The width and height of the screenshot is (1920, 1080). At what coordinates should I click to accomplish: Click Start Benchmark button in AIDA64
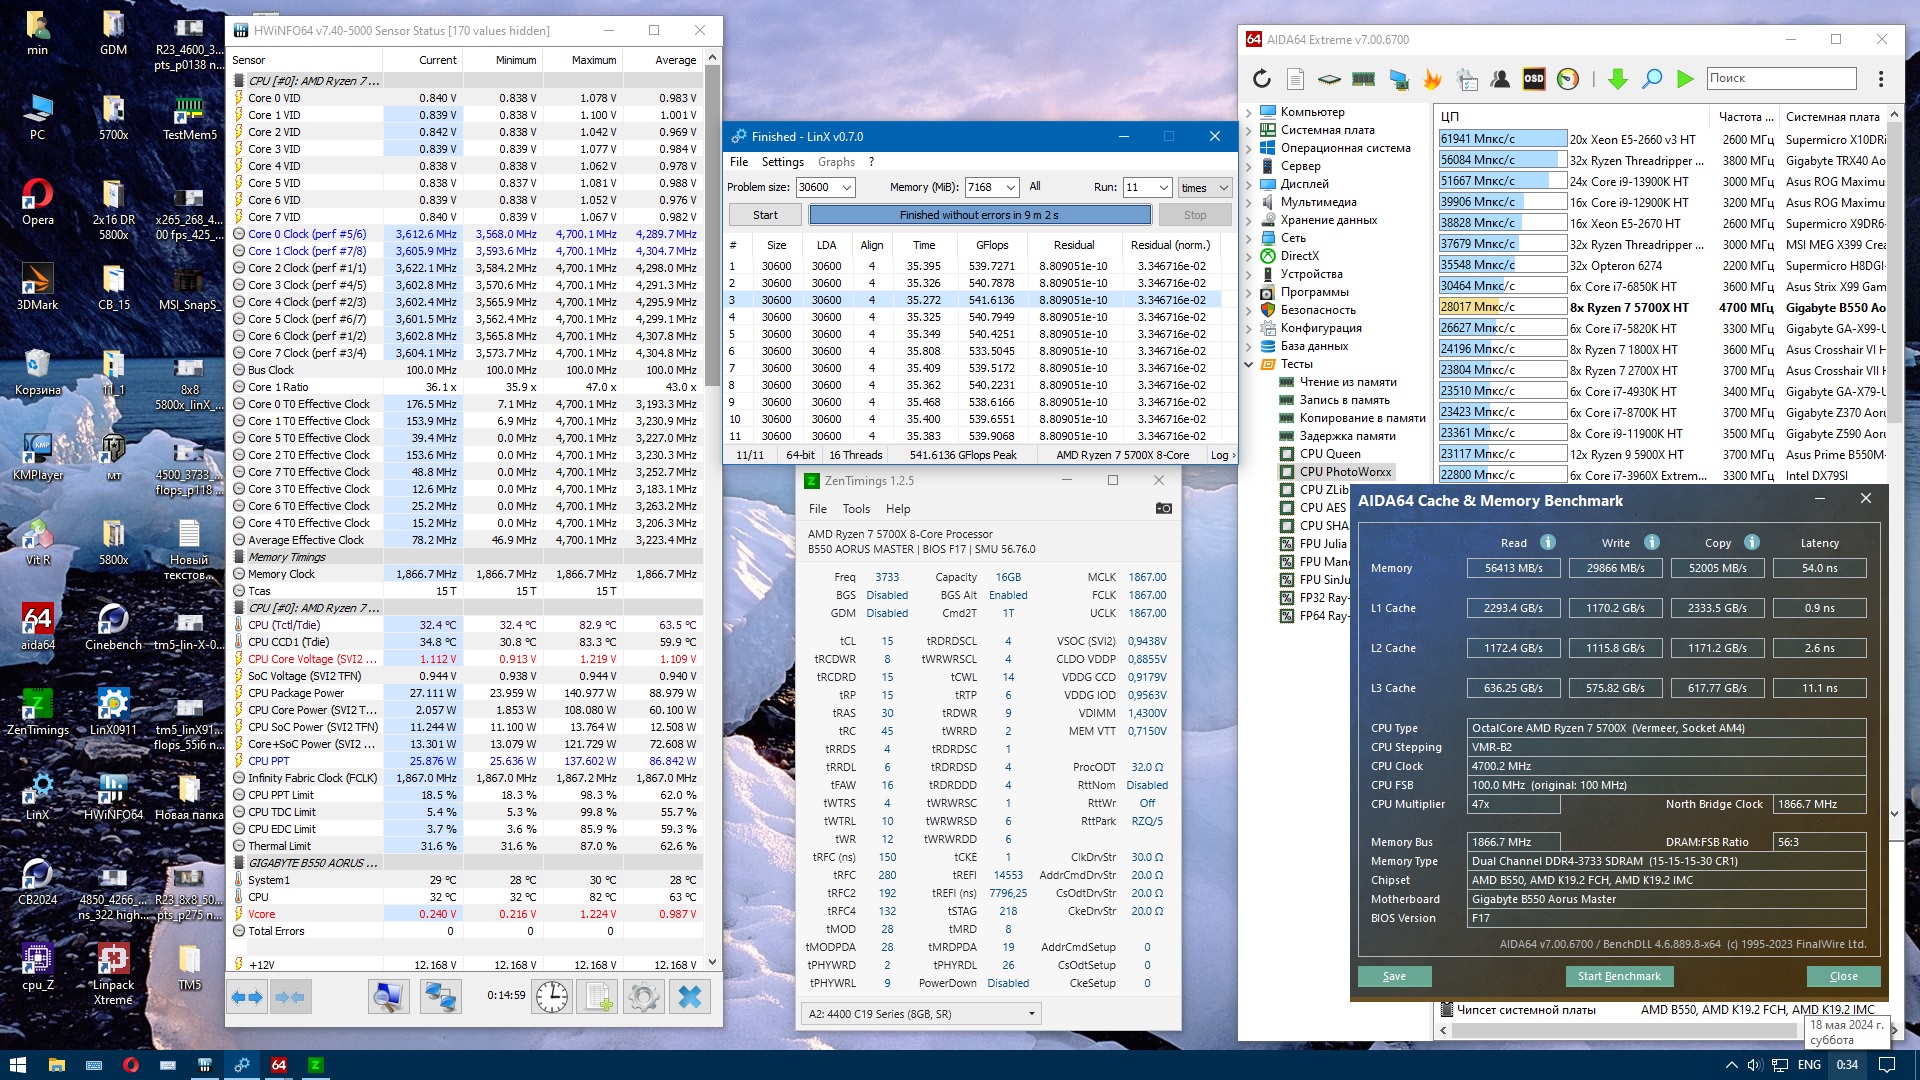[x=1618, y=976]
